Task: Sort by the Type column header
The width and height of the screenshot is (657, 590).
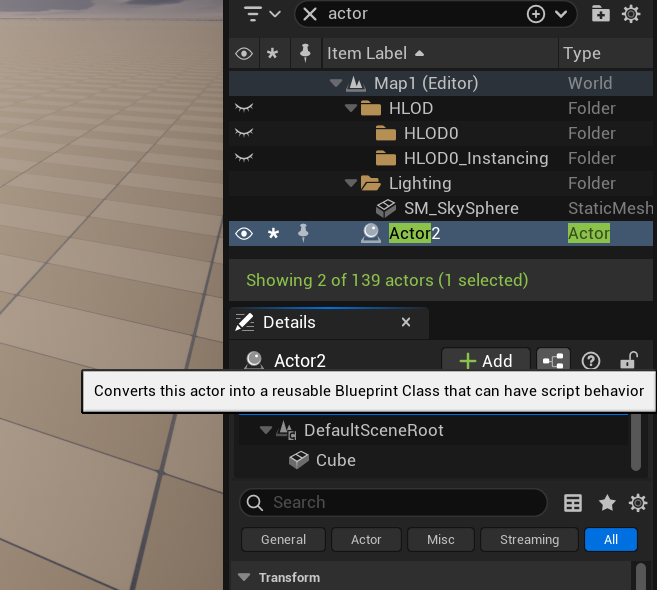Action: pos(582,53)
